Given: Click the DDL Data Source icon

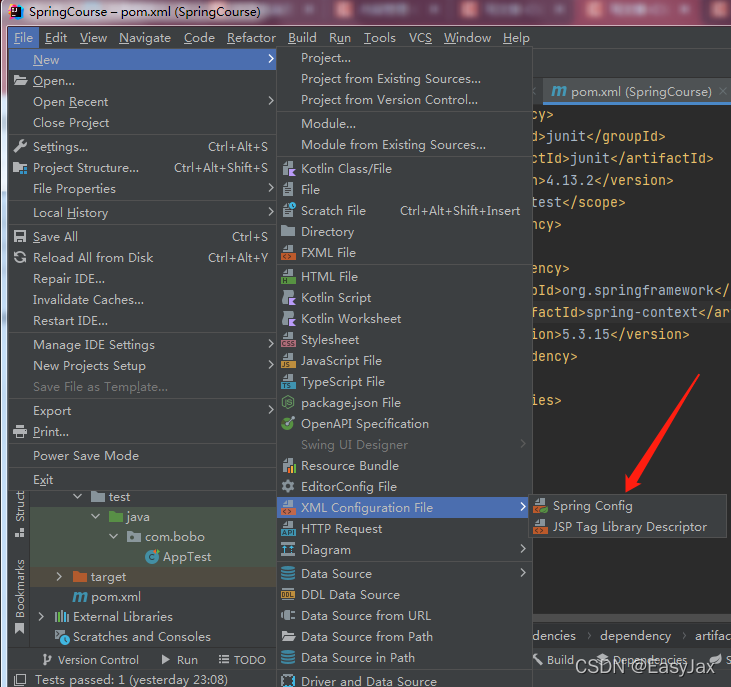Looking at the screenshot, I should coord(288,594).
